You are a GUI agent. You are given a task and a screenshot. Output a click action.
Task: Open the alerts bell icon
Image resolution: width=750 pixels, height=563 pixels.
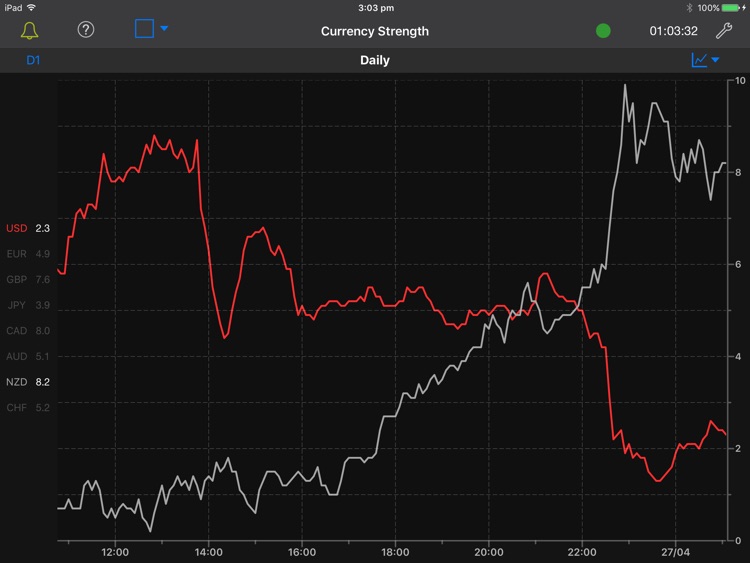(29, 31)
